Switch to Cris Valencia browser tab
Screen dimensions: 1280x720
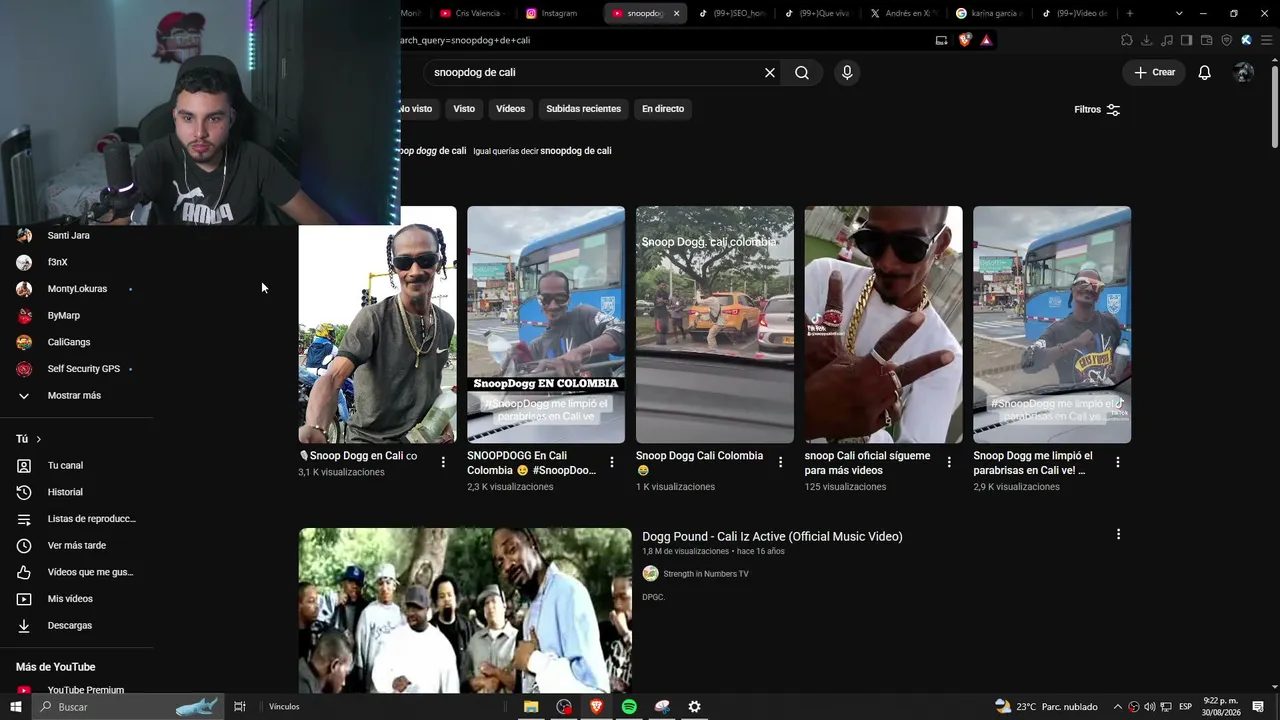tap(477, 14)
